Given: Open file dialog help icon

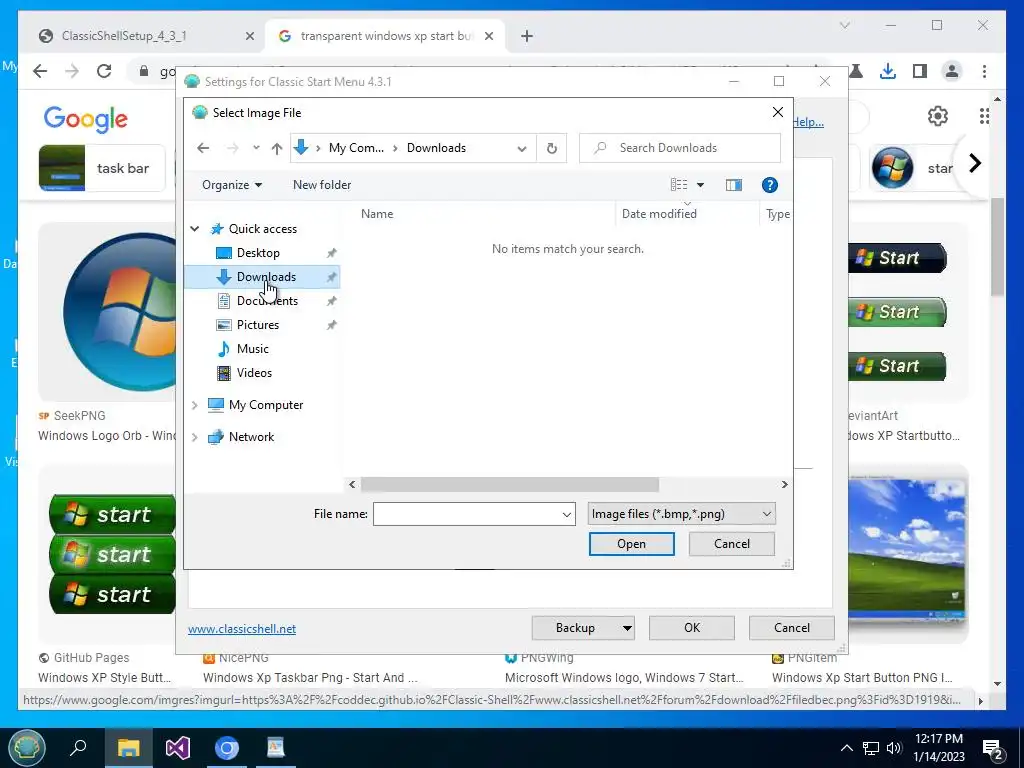Looking at the screenshot, I should (770, 185).
